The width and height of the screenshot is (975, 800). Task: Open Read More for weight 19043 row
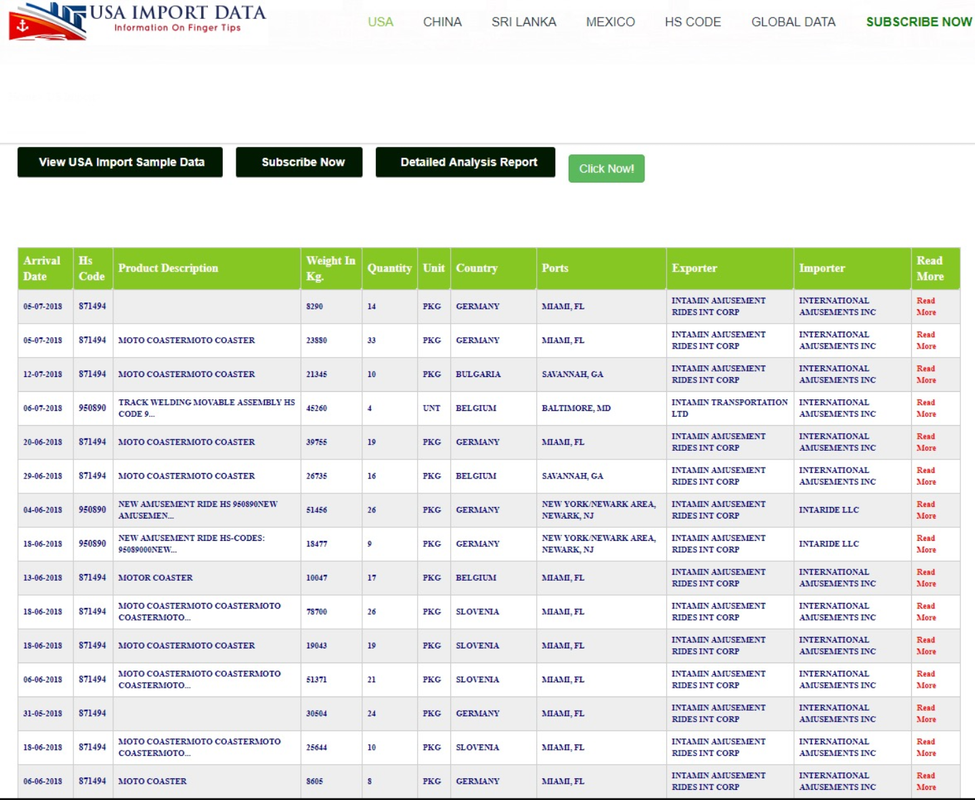tap(926, 645)
